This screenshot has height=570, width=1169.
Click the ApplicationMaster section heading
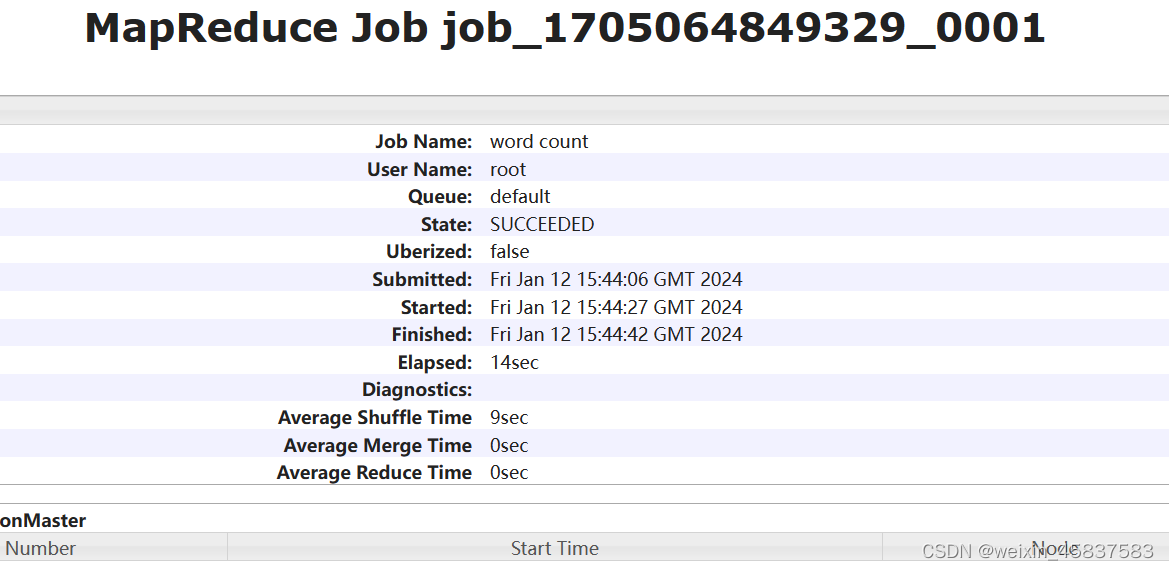(42, 521)
